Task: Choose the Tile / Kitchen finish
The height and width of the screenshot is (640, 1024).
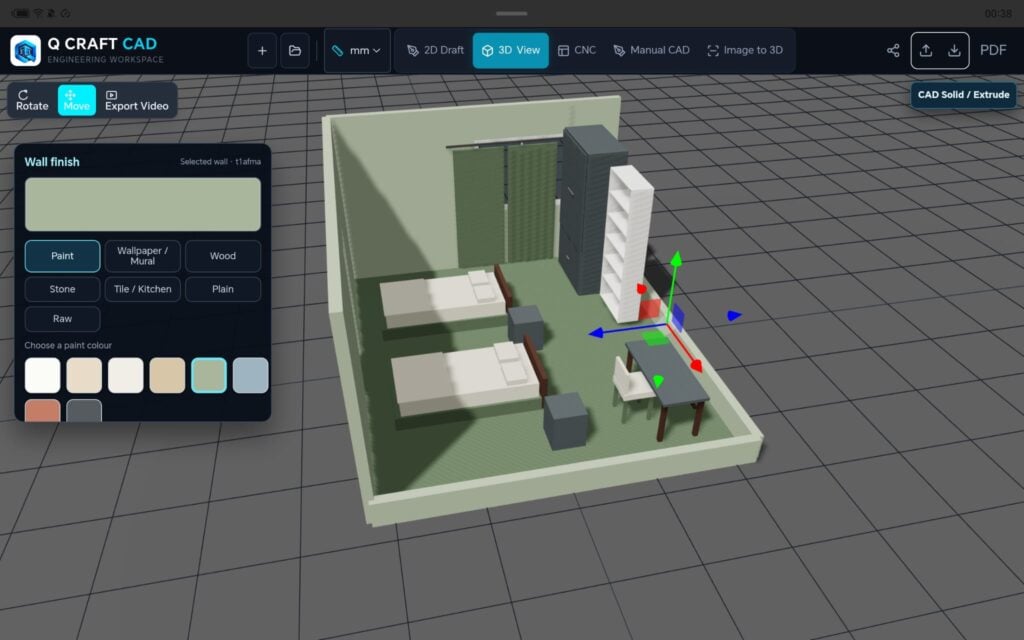Action: 142,289
